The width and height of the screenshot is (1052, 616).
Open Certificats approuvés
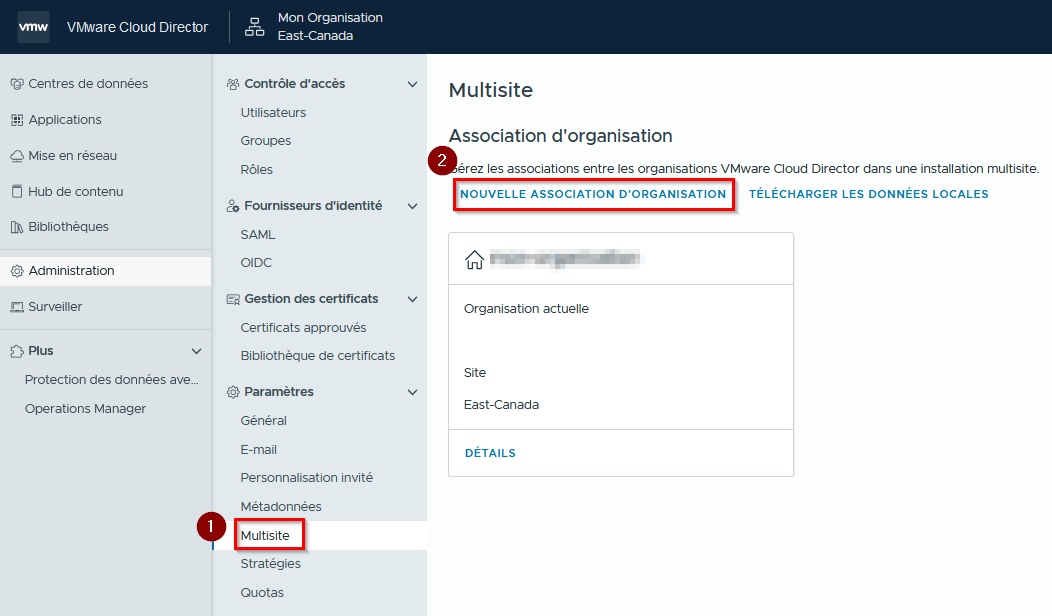303,327
